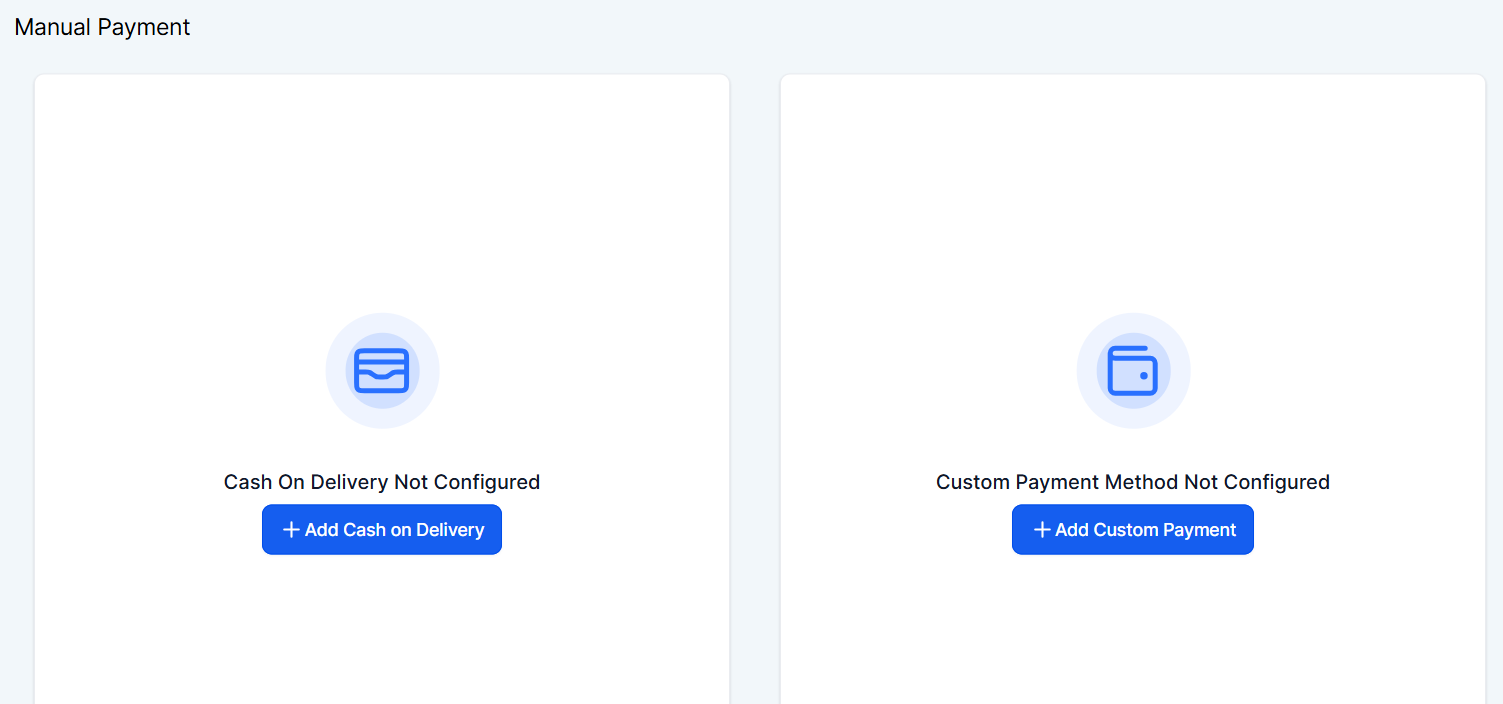Click the plus icon beside Add Cash on Delivery
This screenshot has height=704, width=1503.
(291, 530)
